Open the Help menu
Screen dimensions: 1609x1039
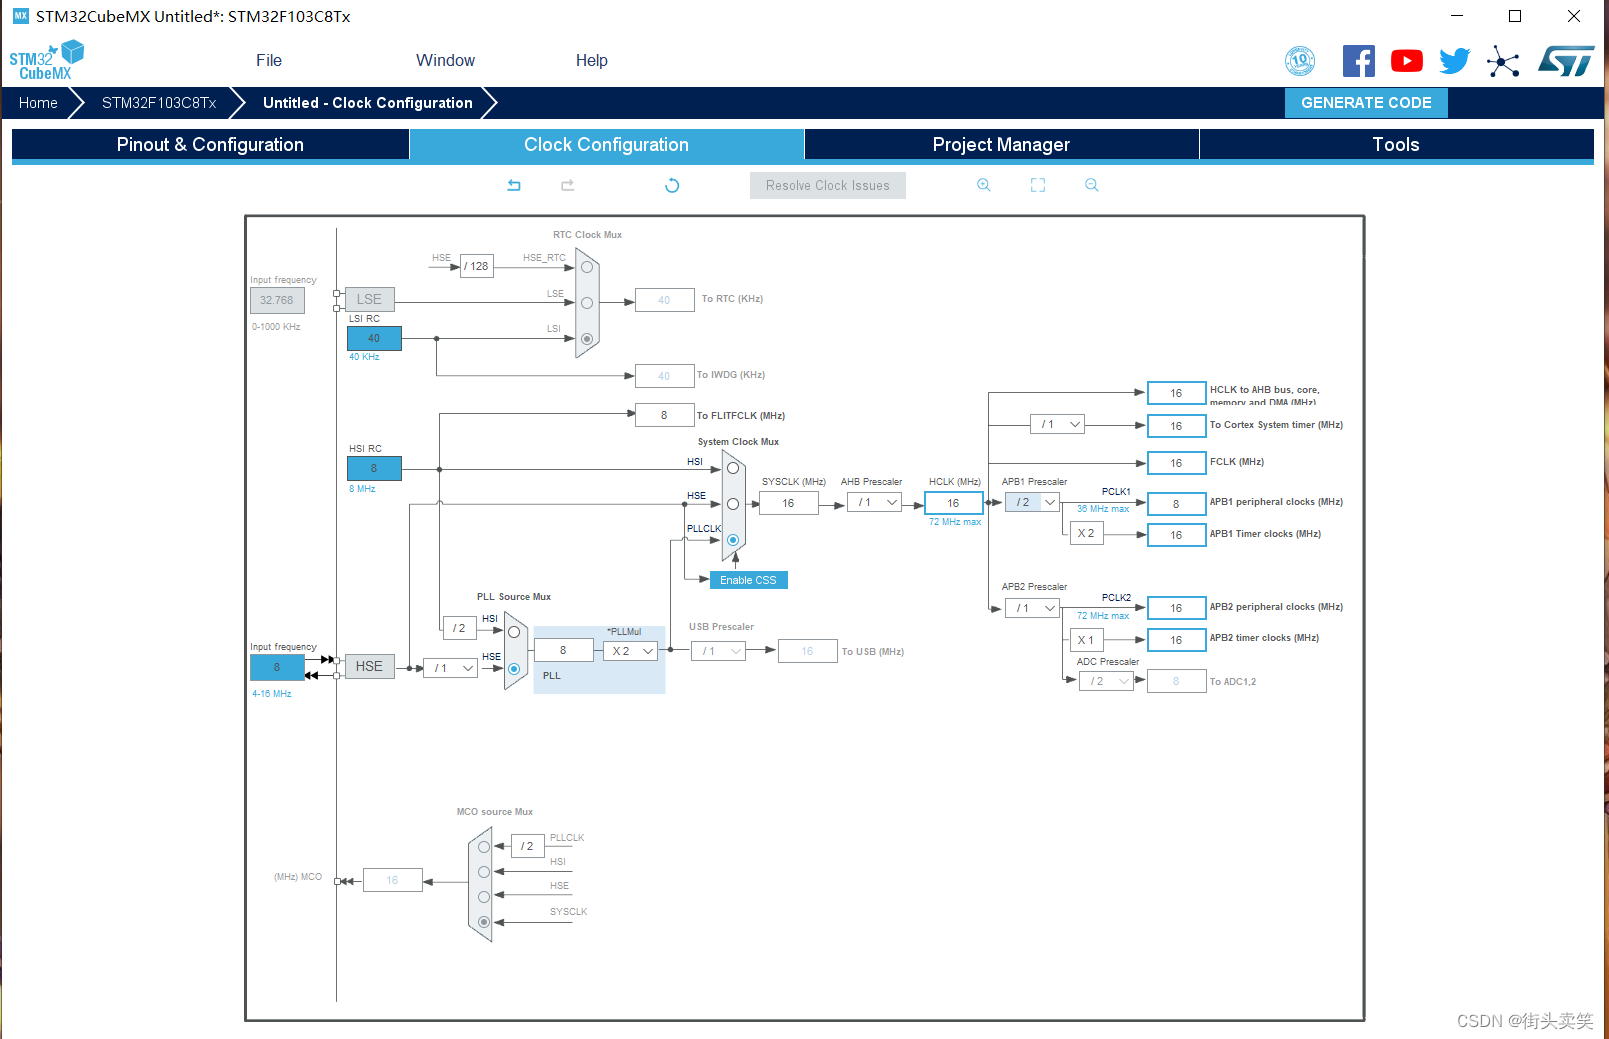[592, 61]
